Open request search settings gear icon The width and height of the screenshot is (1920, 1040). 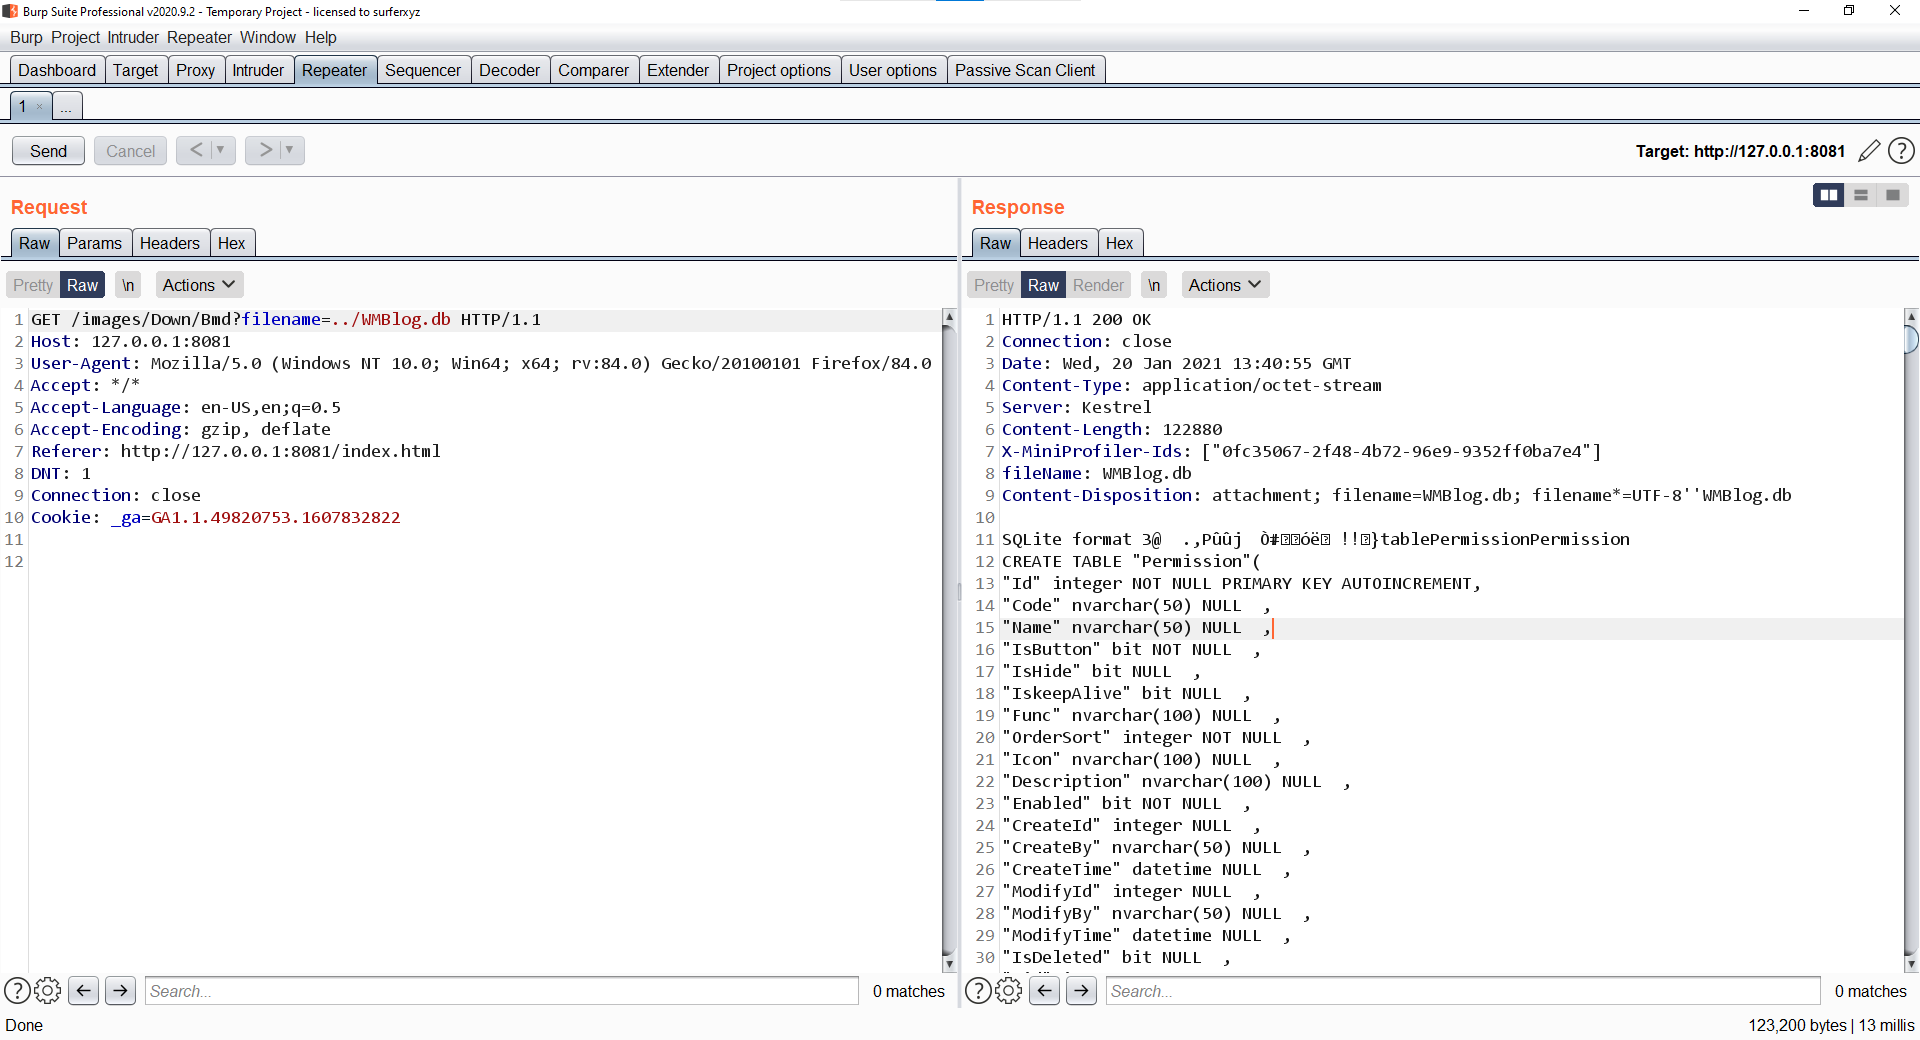coord(48,991)
